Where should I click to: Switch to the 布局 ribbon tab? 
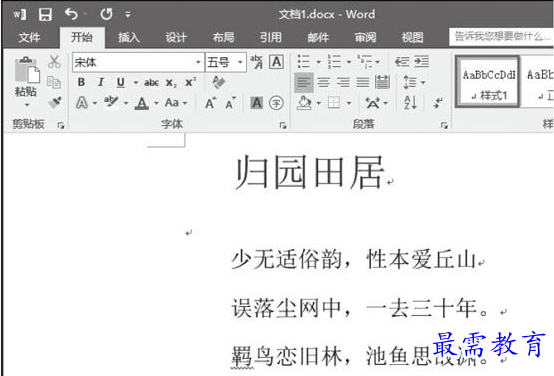[x=223, y=37]
